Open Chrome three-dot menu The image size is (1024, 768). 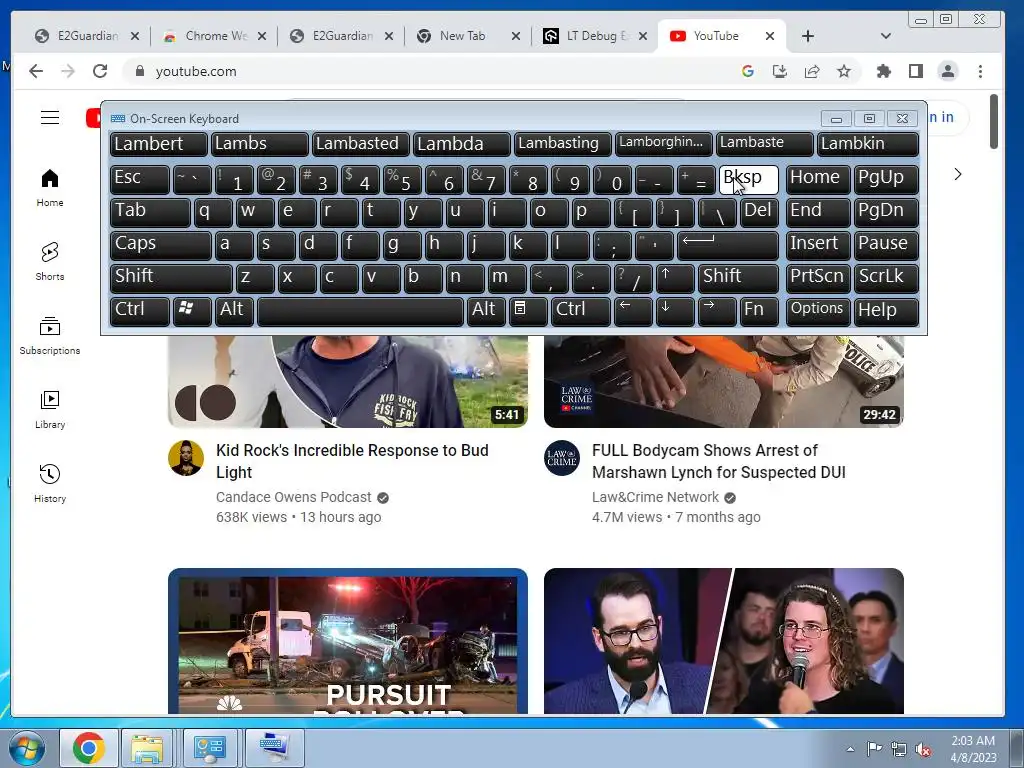click(x=980, y=71)
